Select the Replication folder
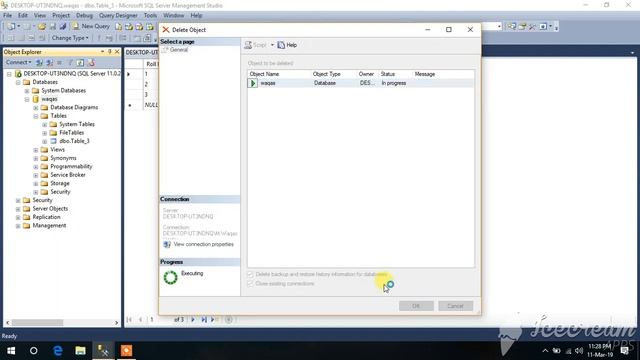 coord(46,217)
